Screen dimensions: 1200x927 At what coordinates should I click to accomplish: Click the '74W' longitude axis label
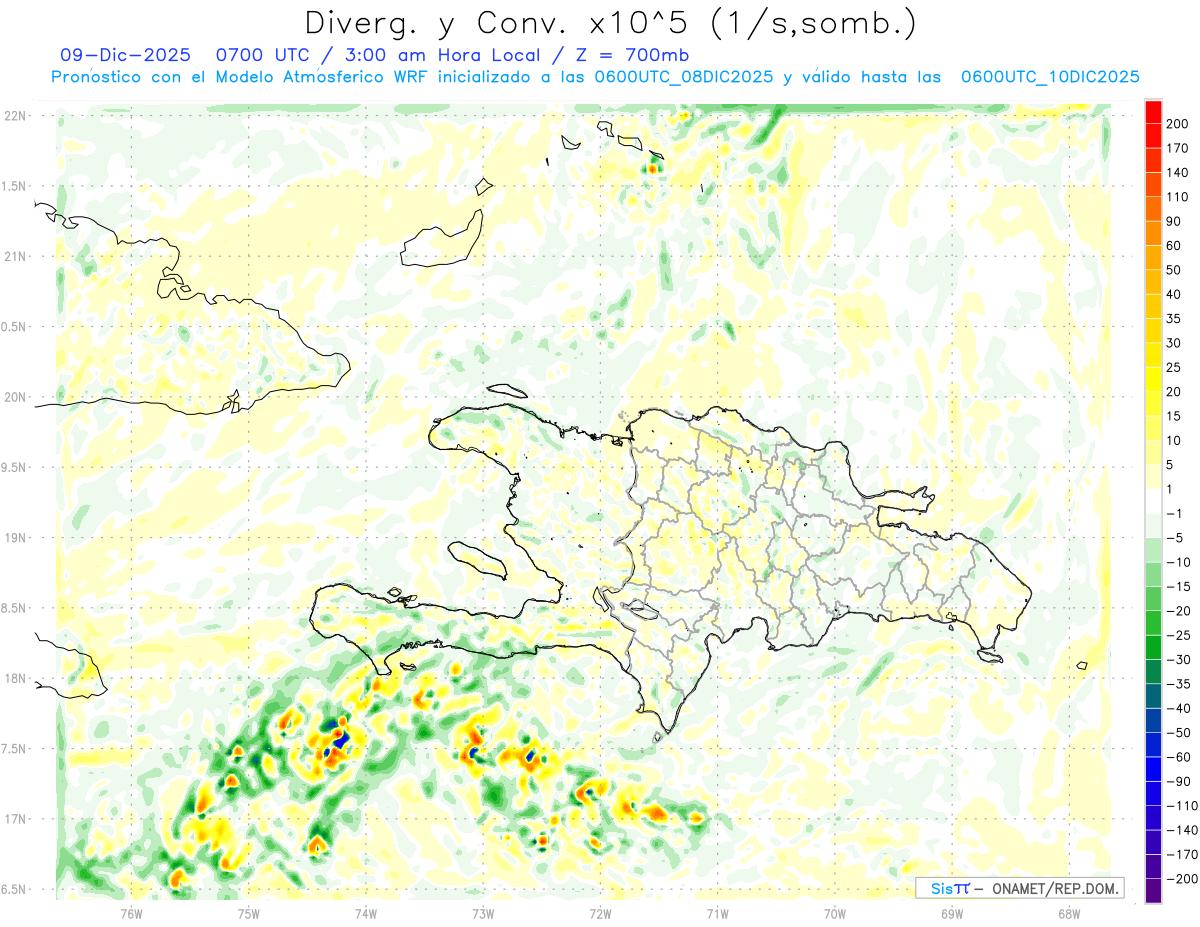pos(365,913)
